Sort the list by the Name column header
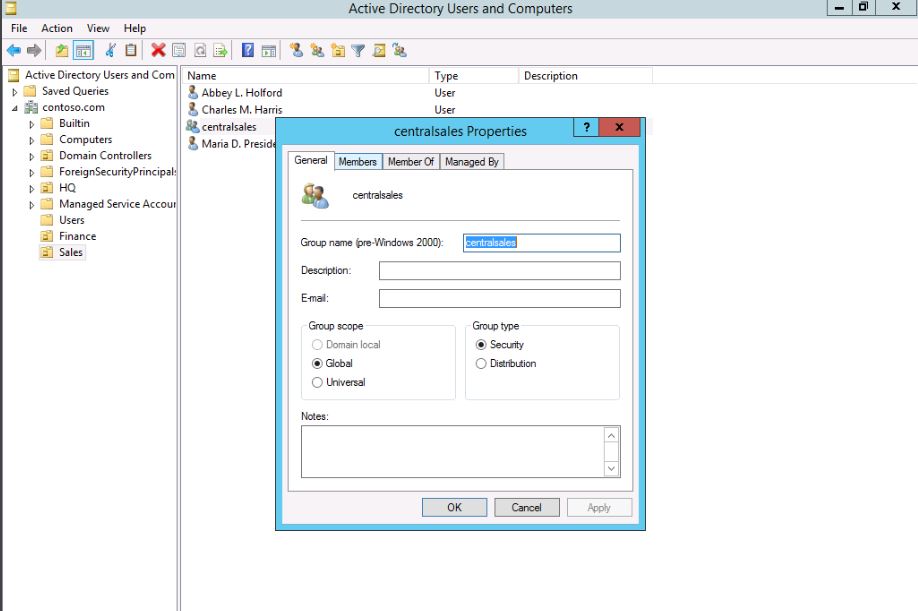918x611 pixels. (305, 75)
